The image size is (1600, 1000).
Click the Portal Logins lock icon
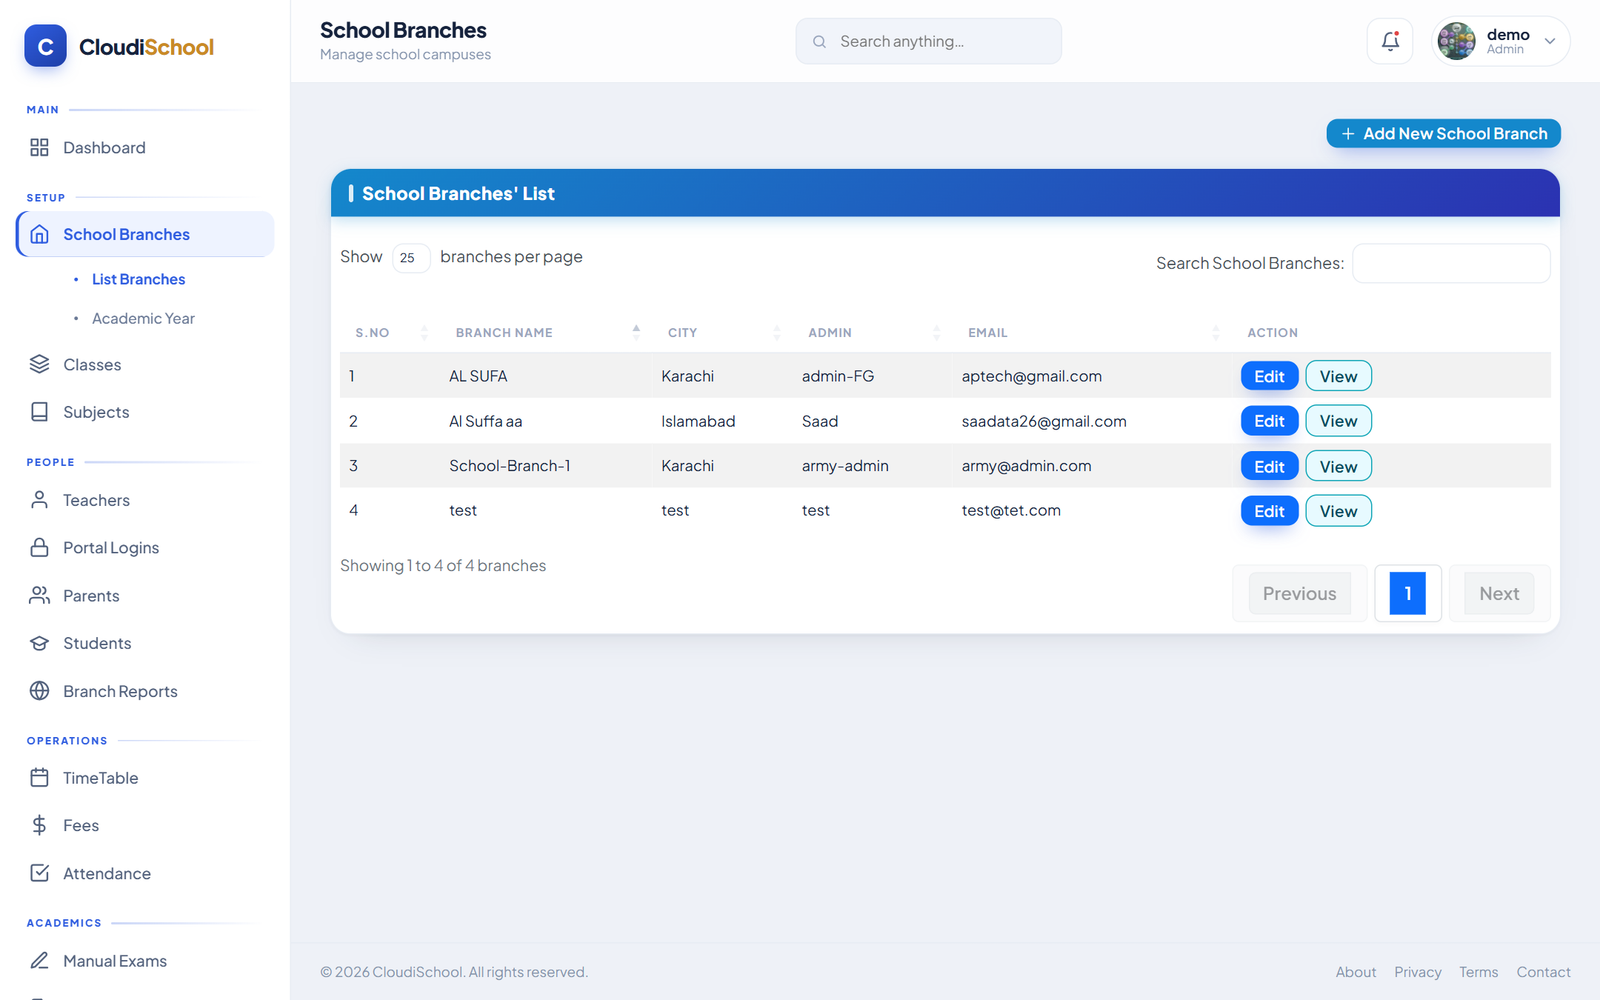39,547
